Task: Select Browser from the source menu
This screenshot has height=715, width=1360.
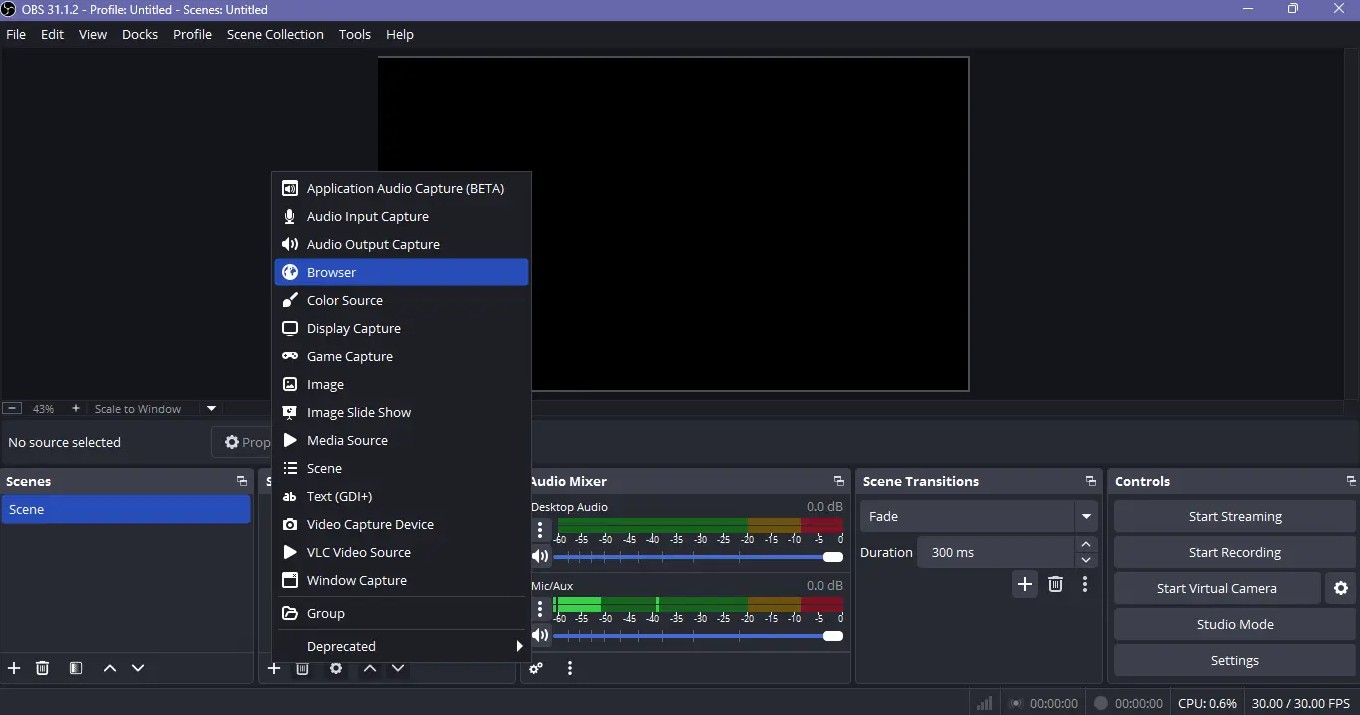Action: (401, 272)
